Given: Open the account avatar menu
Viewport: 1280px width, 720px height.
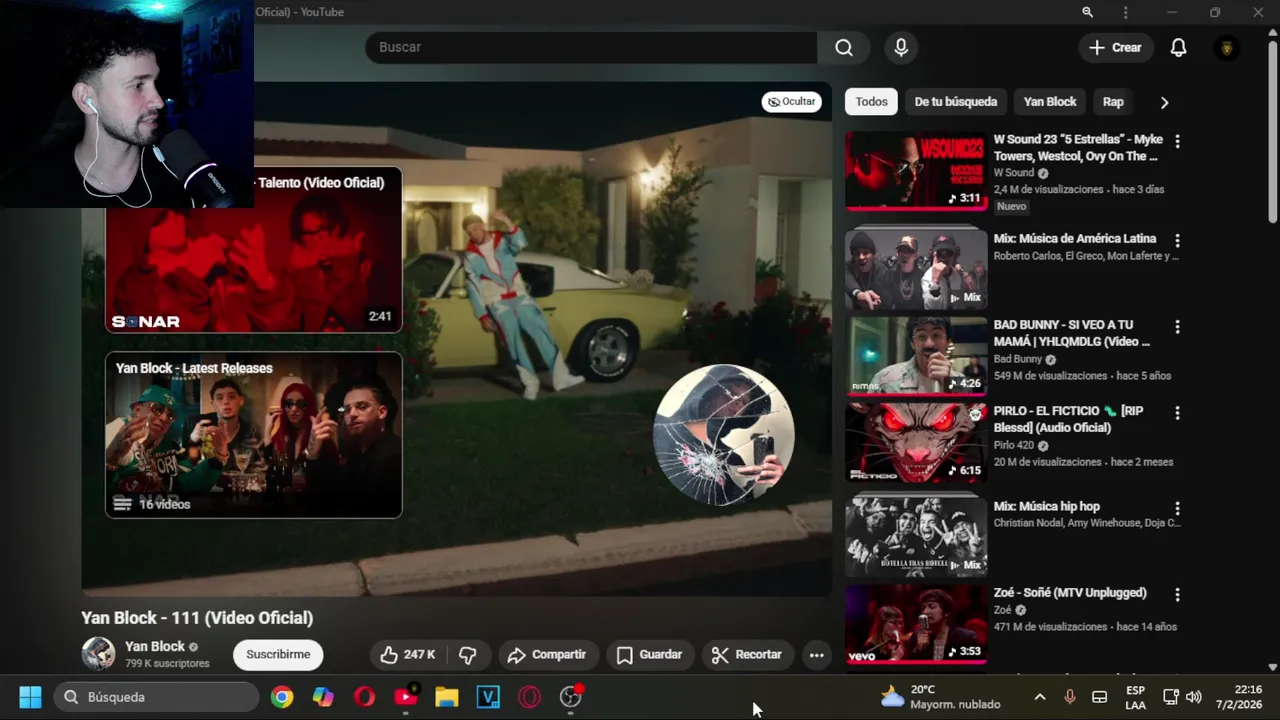Looking at the screenshot, I should (x=1226, y=48).
